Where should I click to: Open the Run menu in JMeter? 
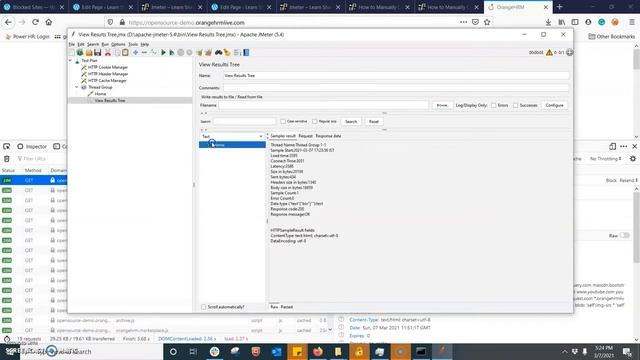pyautogui.click(x=105, y=44)
